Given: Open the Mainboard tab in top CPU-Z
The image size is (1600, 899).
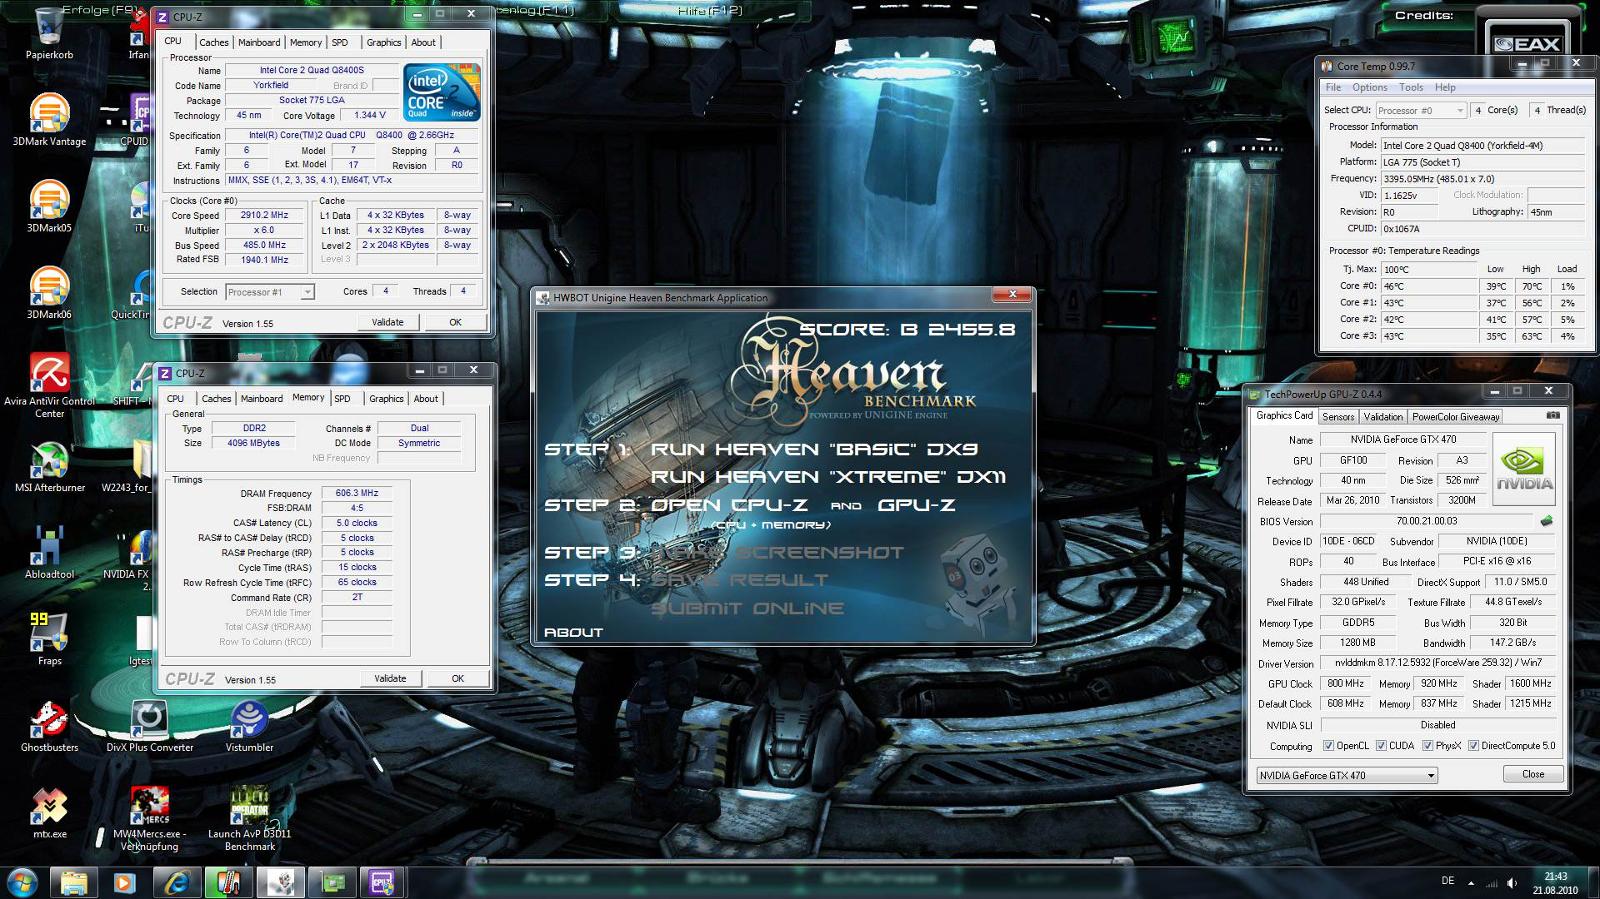Looking at the screenshot, I should 259,42.
